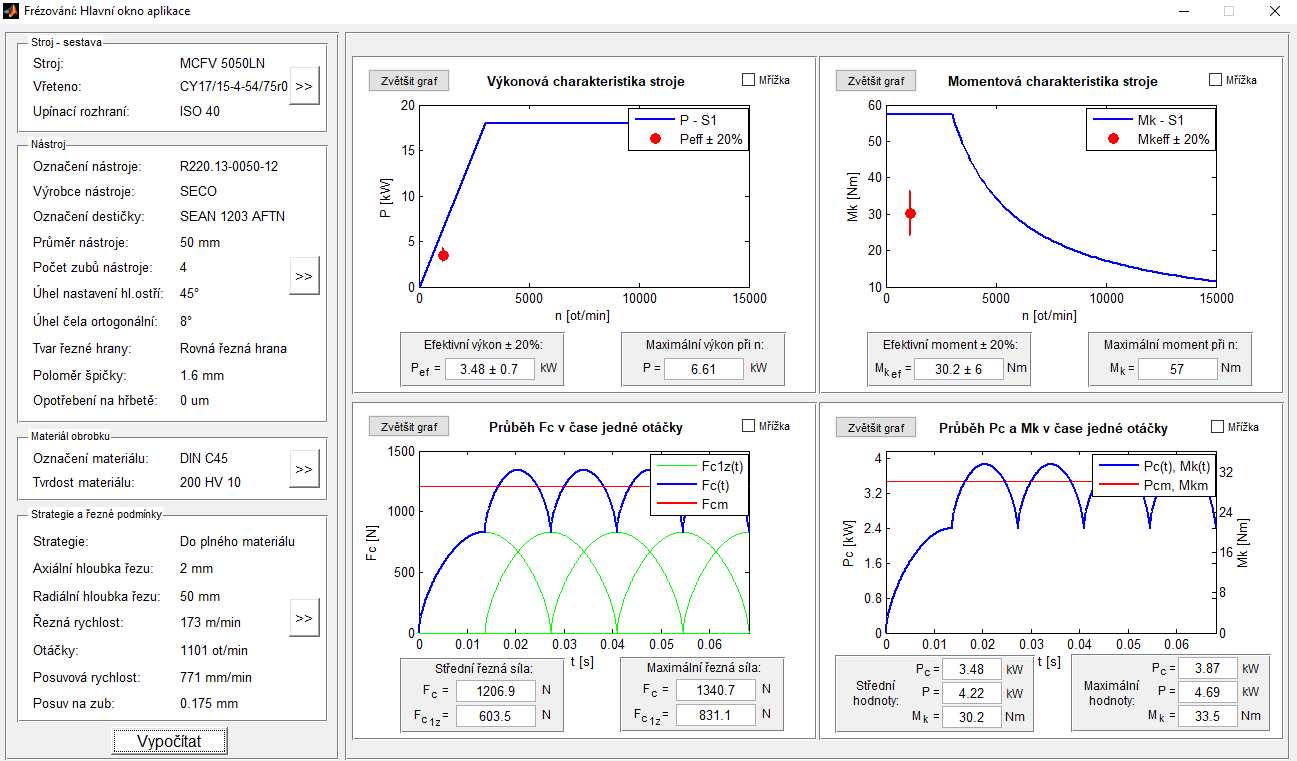Click Zvětšit graf for Momentová charakteristika stroje
The height and width of the screenshot is (761, 1297).
tap(876, 81)
